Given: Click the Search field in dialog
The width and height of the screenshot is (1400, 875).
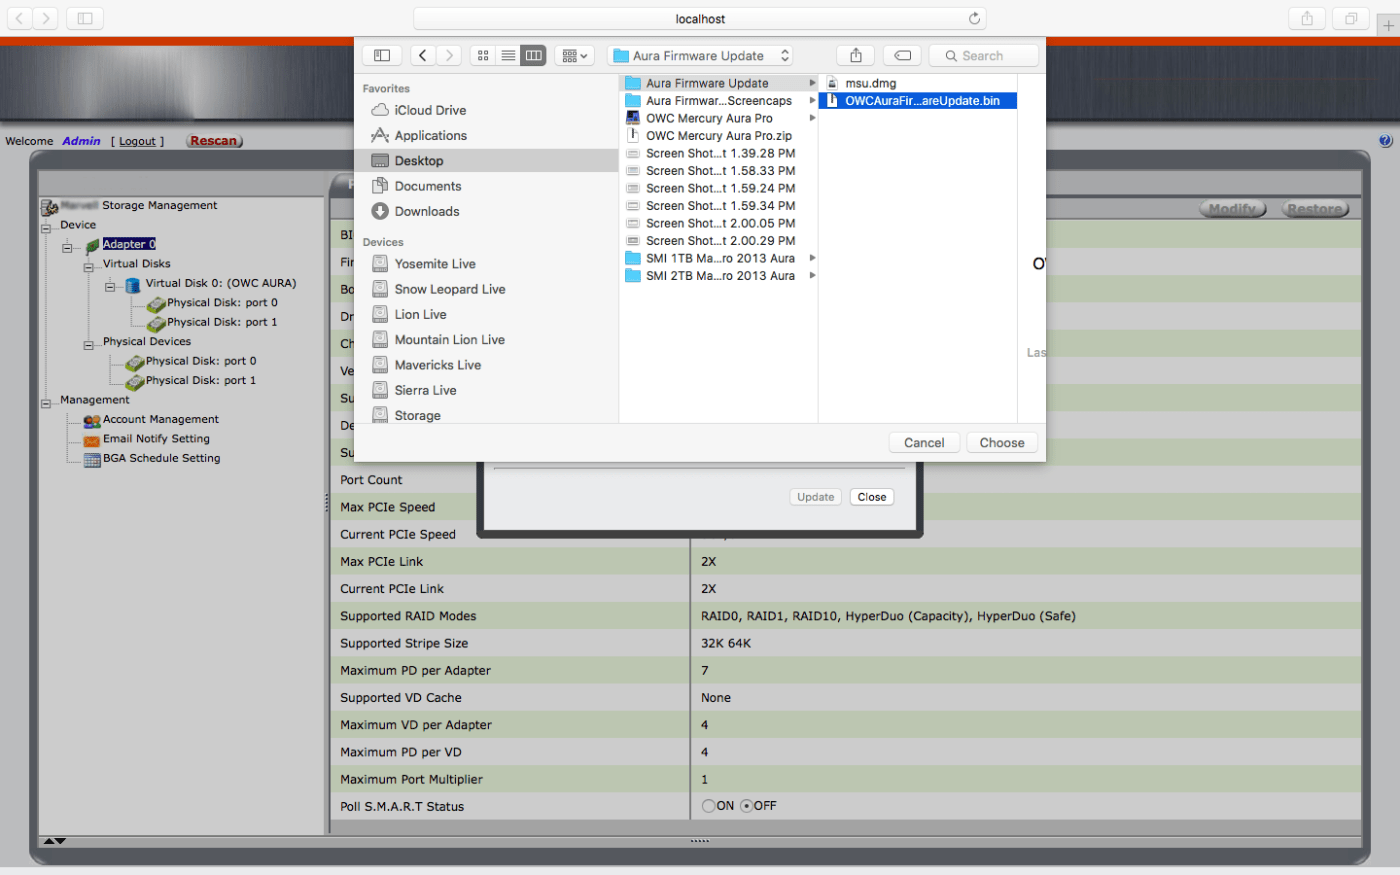Looking at the screenshot, I should (983, 56).
